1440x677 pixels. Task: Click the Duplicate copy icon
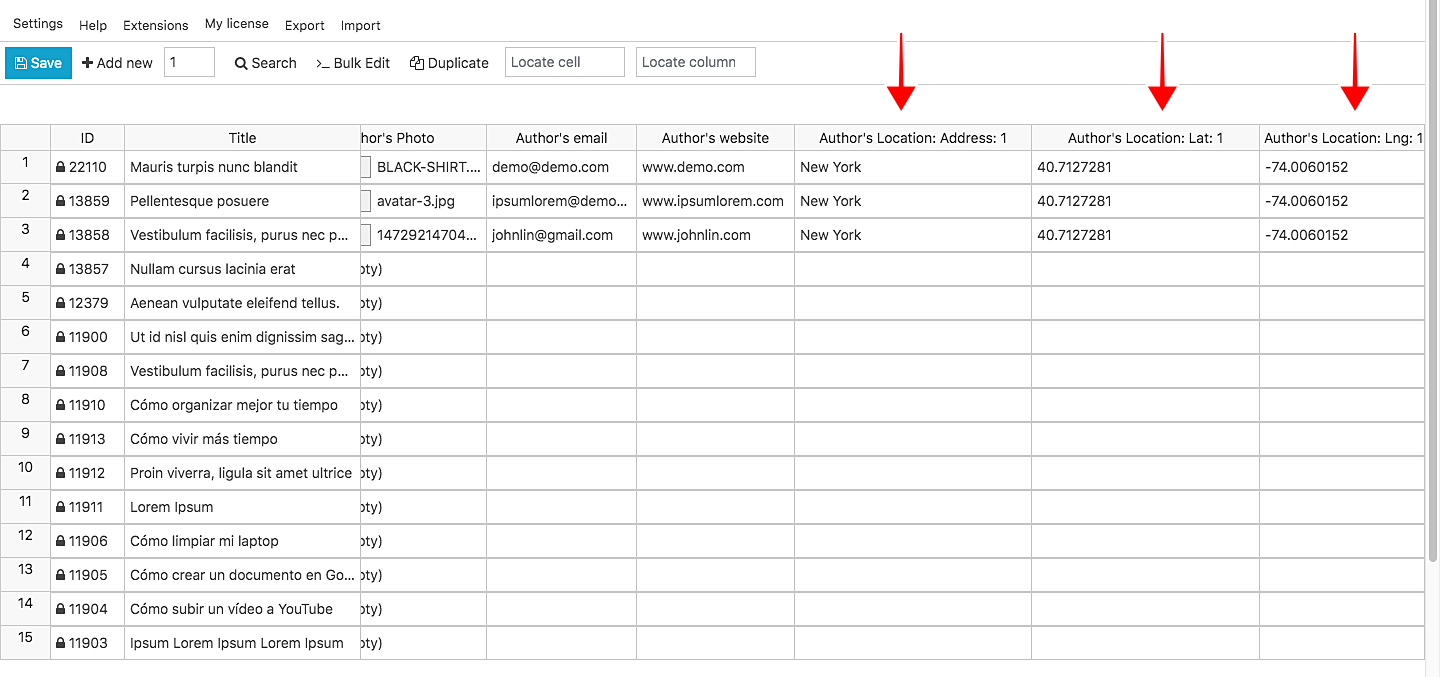coord(417,63)
